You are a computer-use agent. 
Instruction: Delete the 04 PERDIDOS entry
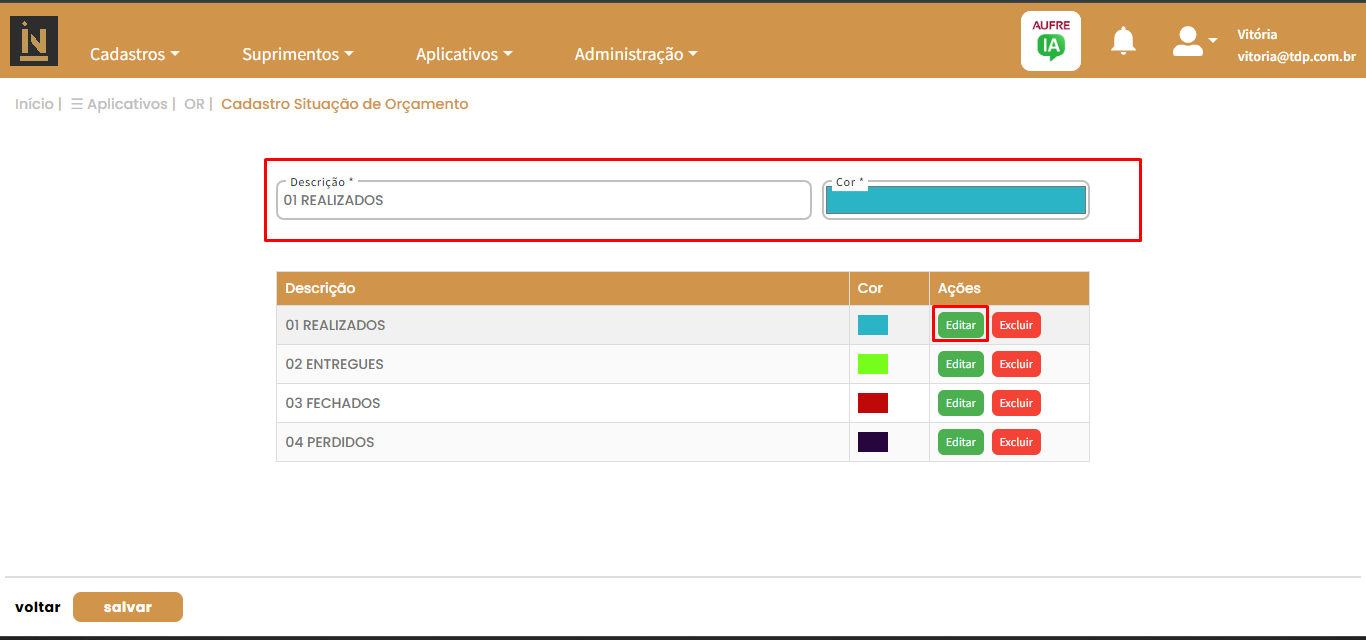[1016, 442]
